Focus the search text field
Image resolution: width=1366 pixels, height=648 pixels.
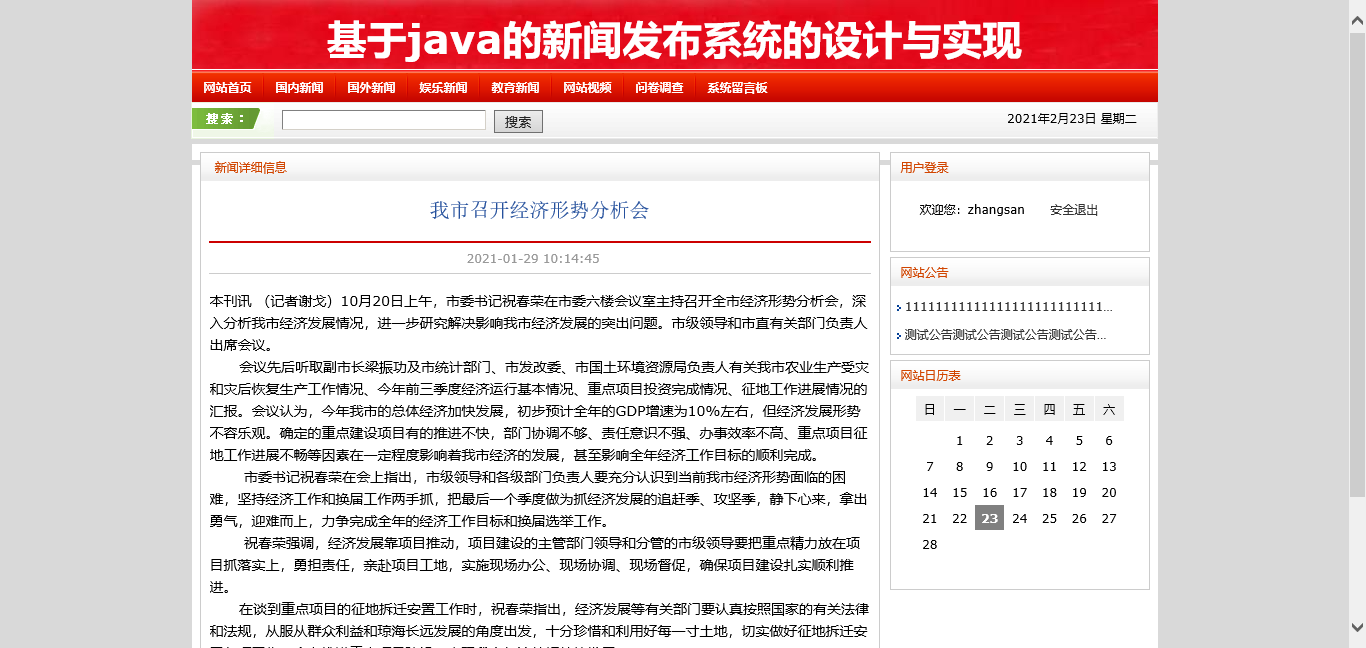(x=384, y=120)
